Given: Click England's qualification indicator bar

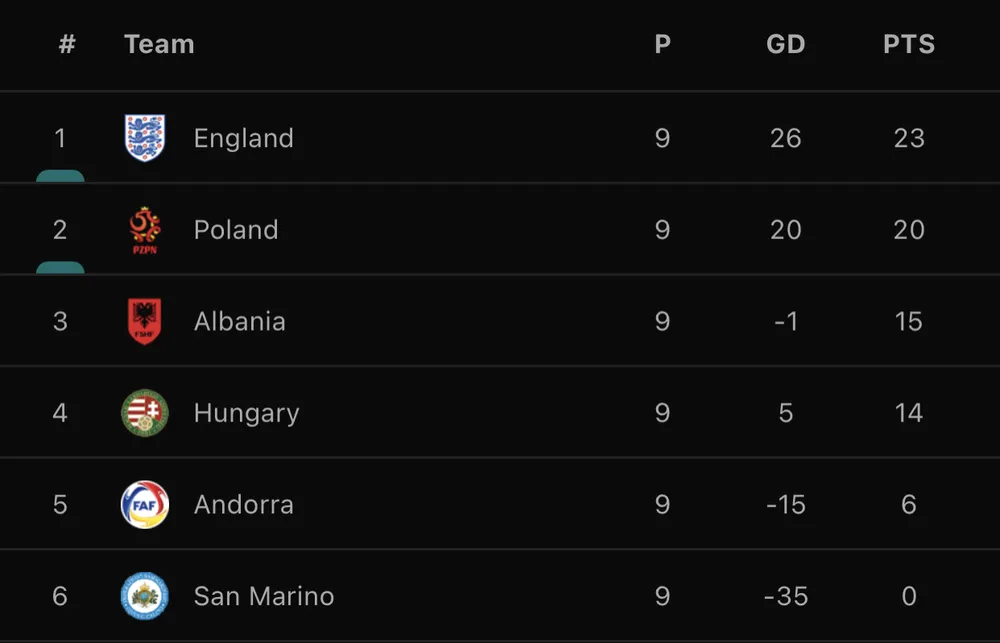Looking at the screenshot, I should tap(60, 177).
